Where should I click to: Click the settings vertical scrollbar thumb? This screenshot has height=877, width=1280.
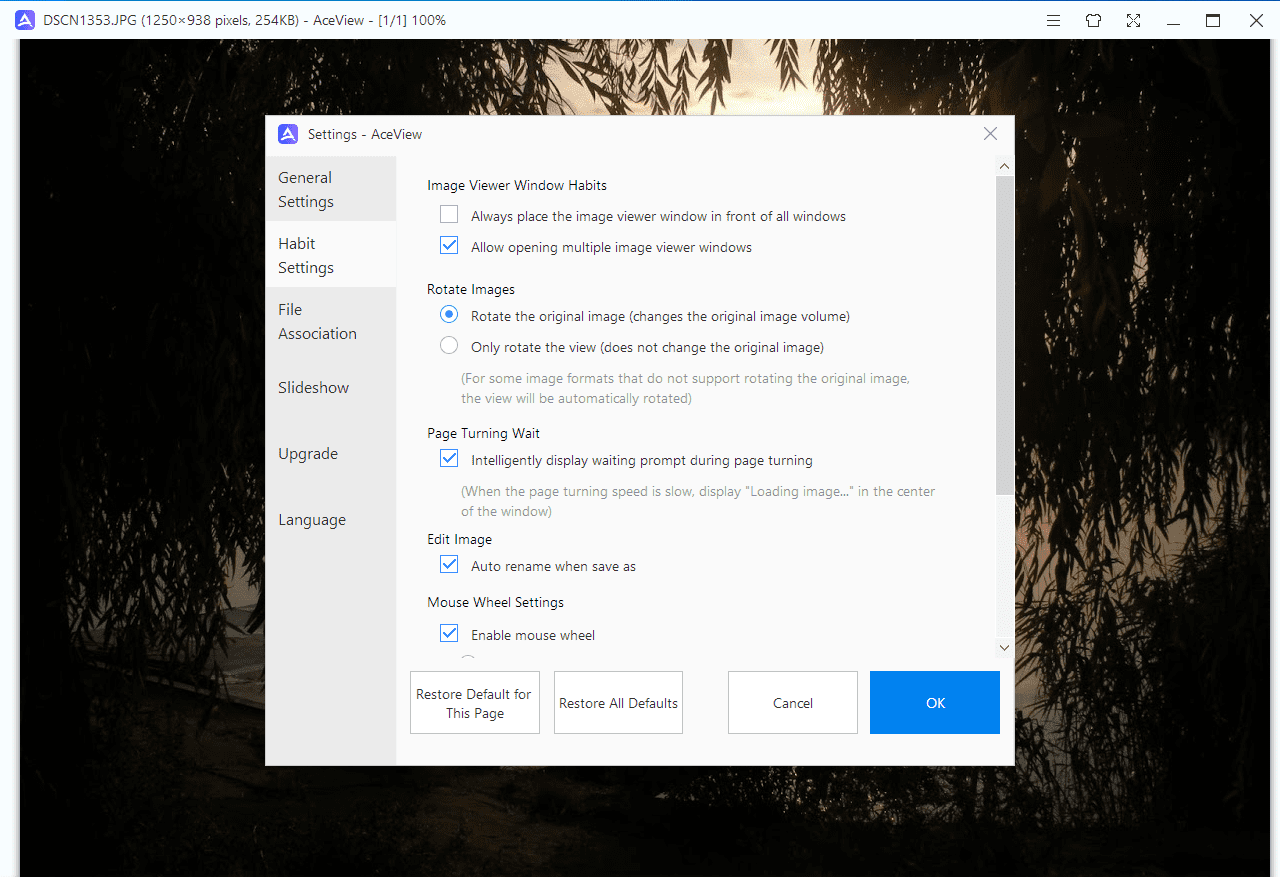point(1005,335)
